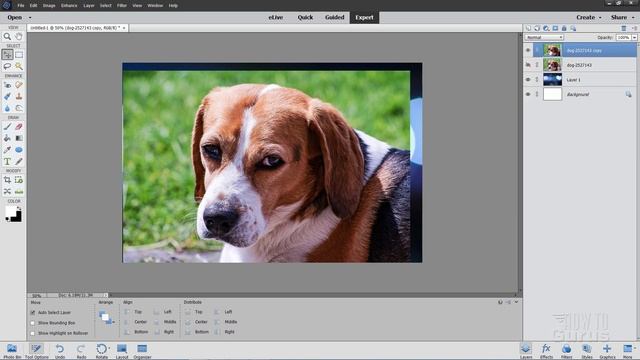640x360 pixels.
Task: Select the Content-Aware Move tool
Action: click(7, 191)
